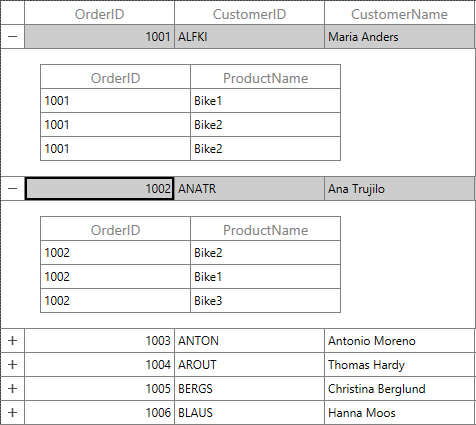Select the Bike3 product under order 1002

[x=265, y=301]
